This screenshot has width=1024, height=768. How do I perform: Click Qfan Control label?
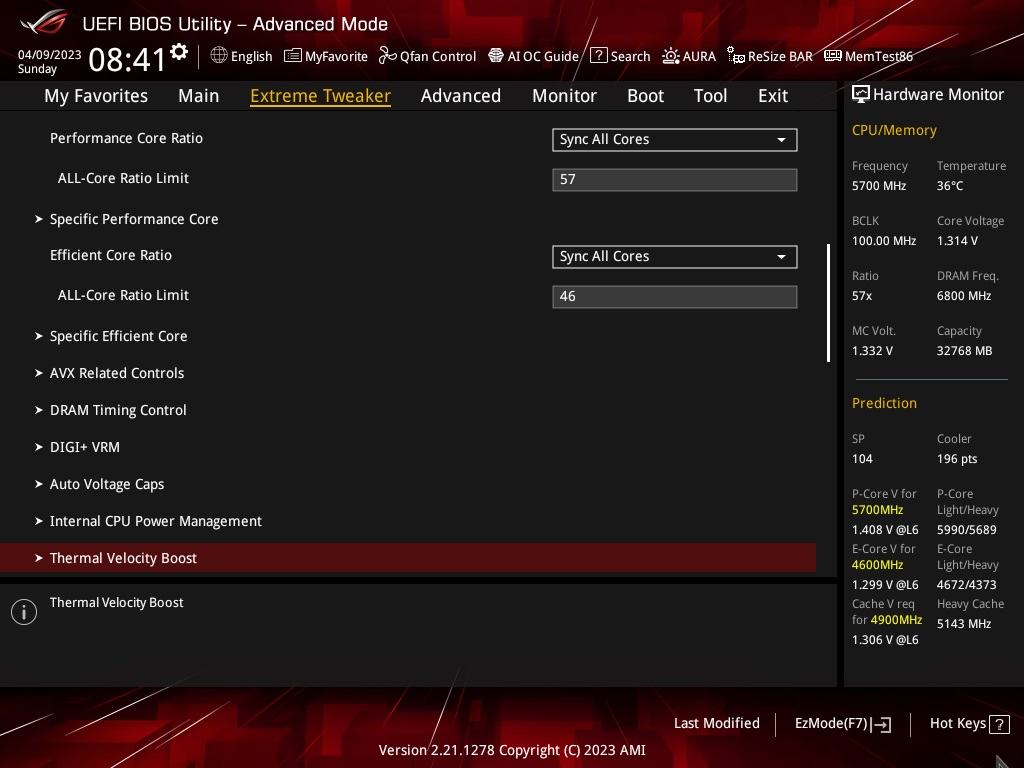point(438,56)
